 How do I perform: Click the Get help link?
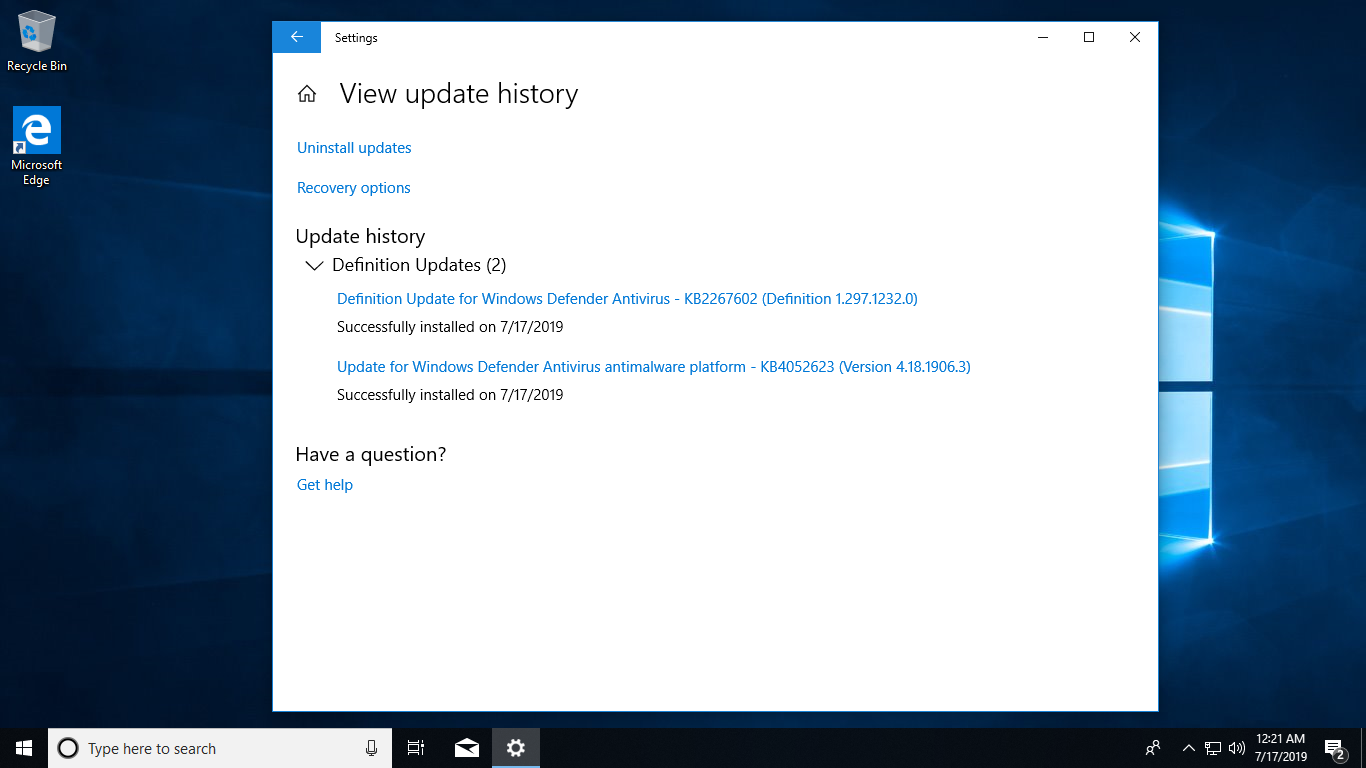click(325, 485)
